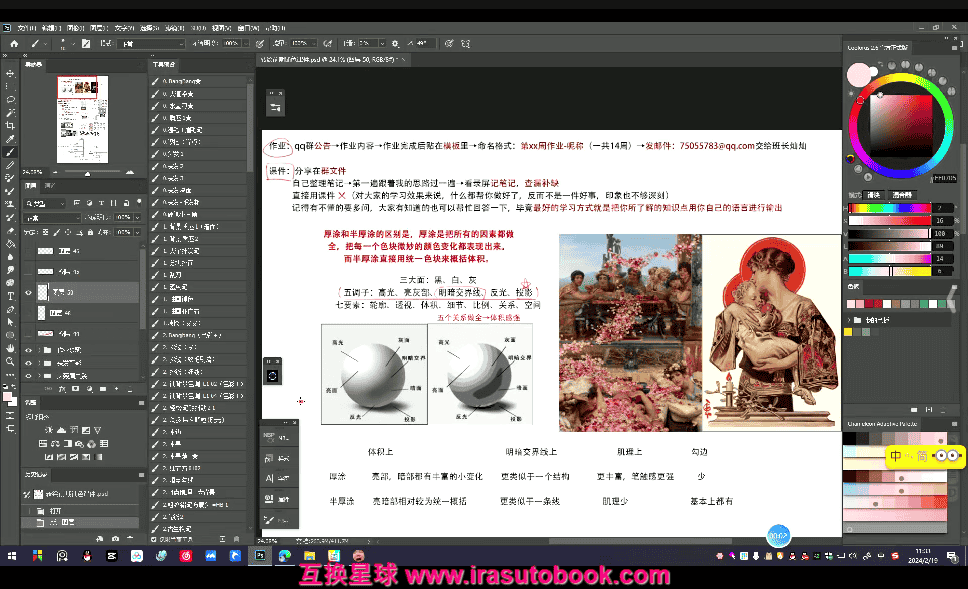Toggle pressure-for-opacity button in options bar
This screenshot has width=968, height=589.
tap(260, 43)
